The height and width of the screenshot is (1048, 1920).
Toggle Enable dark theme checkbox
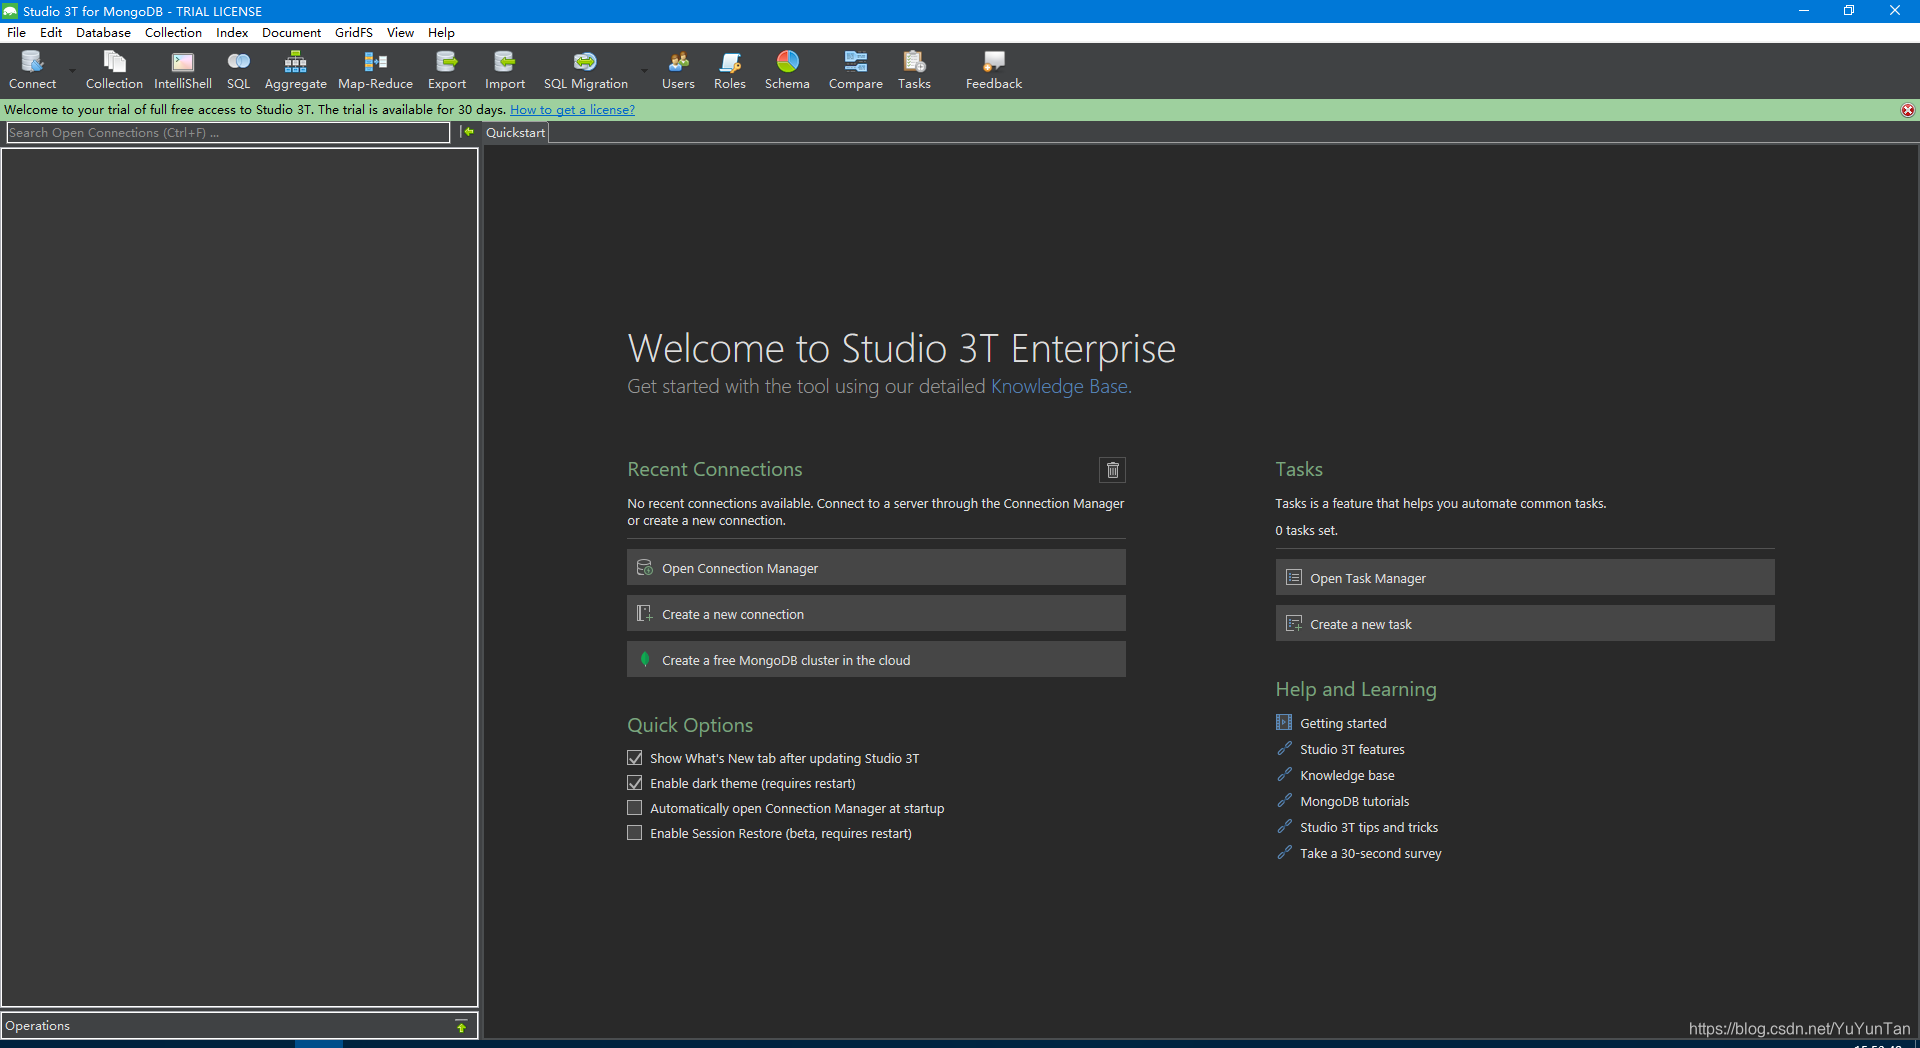tap(635, 783)
